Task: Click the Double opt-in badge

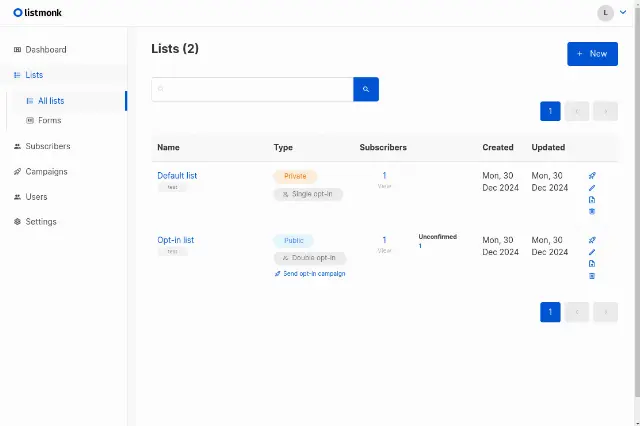Action: coord(310,258)
